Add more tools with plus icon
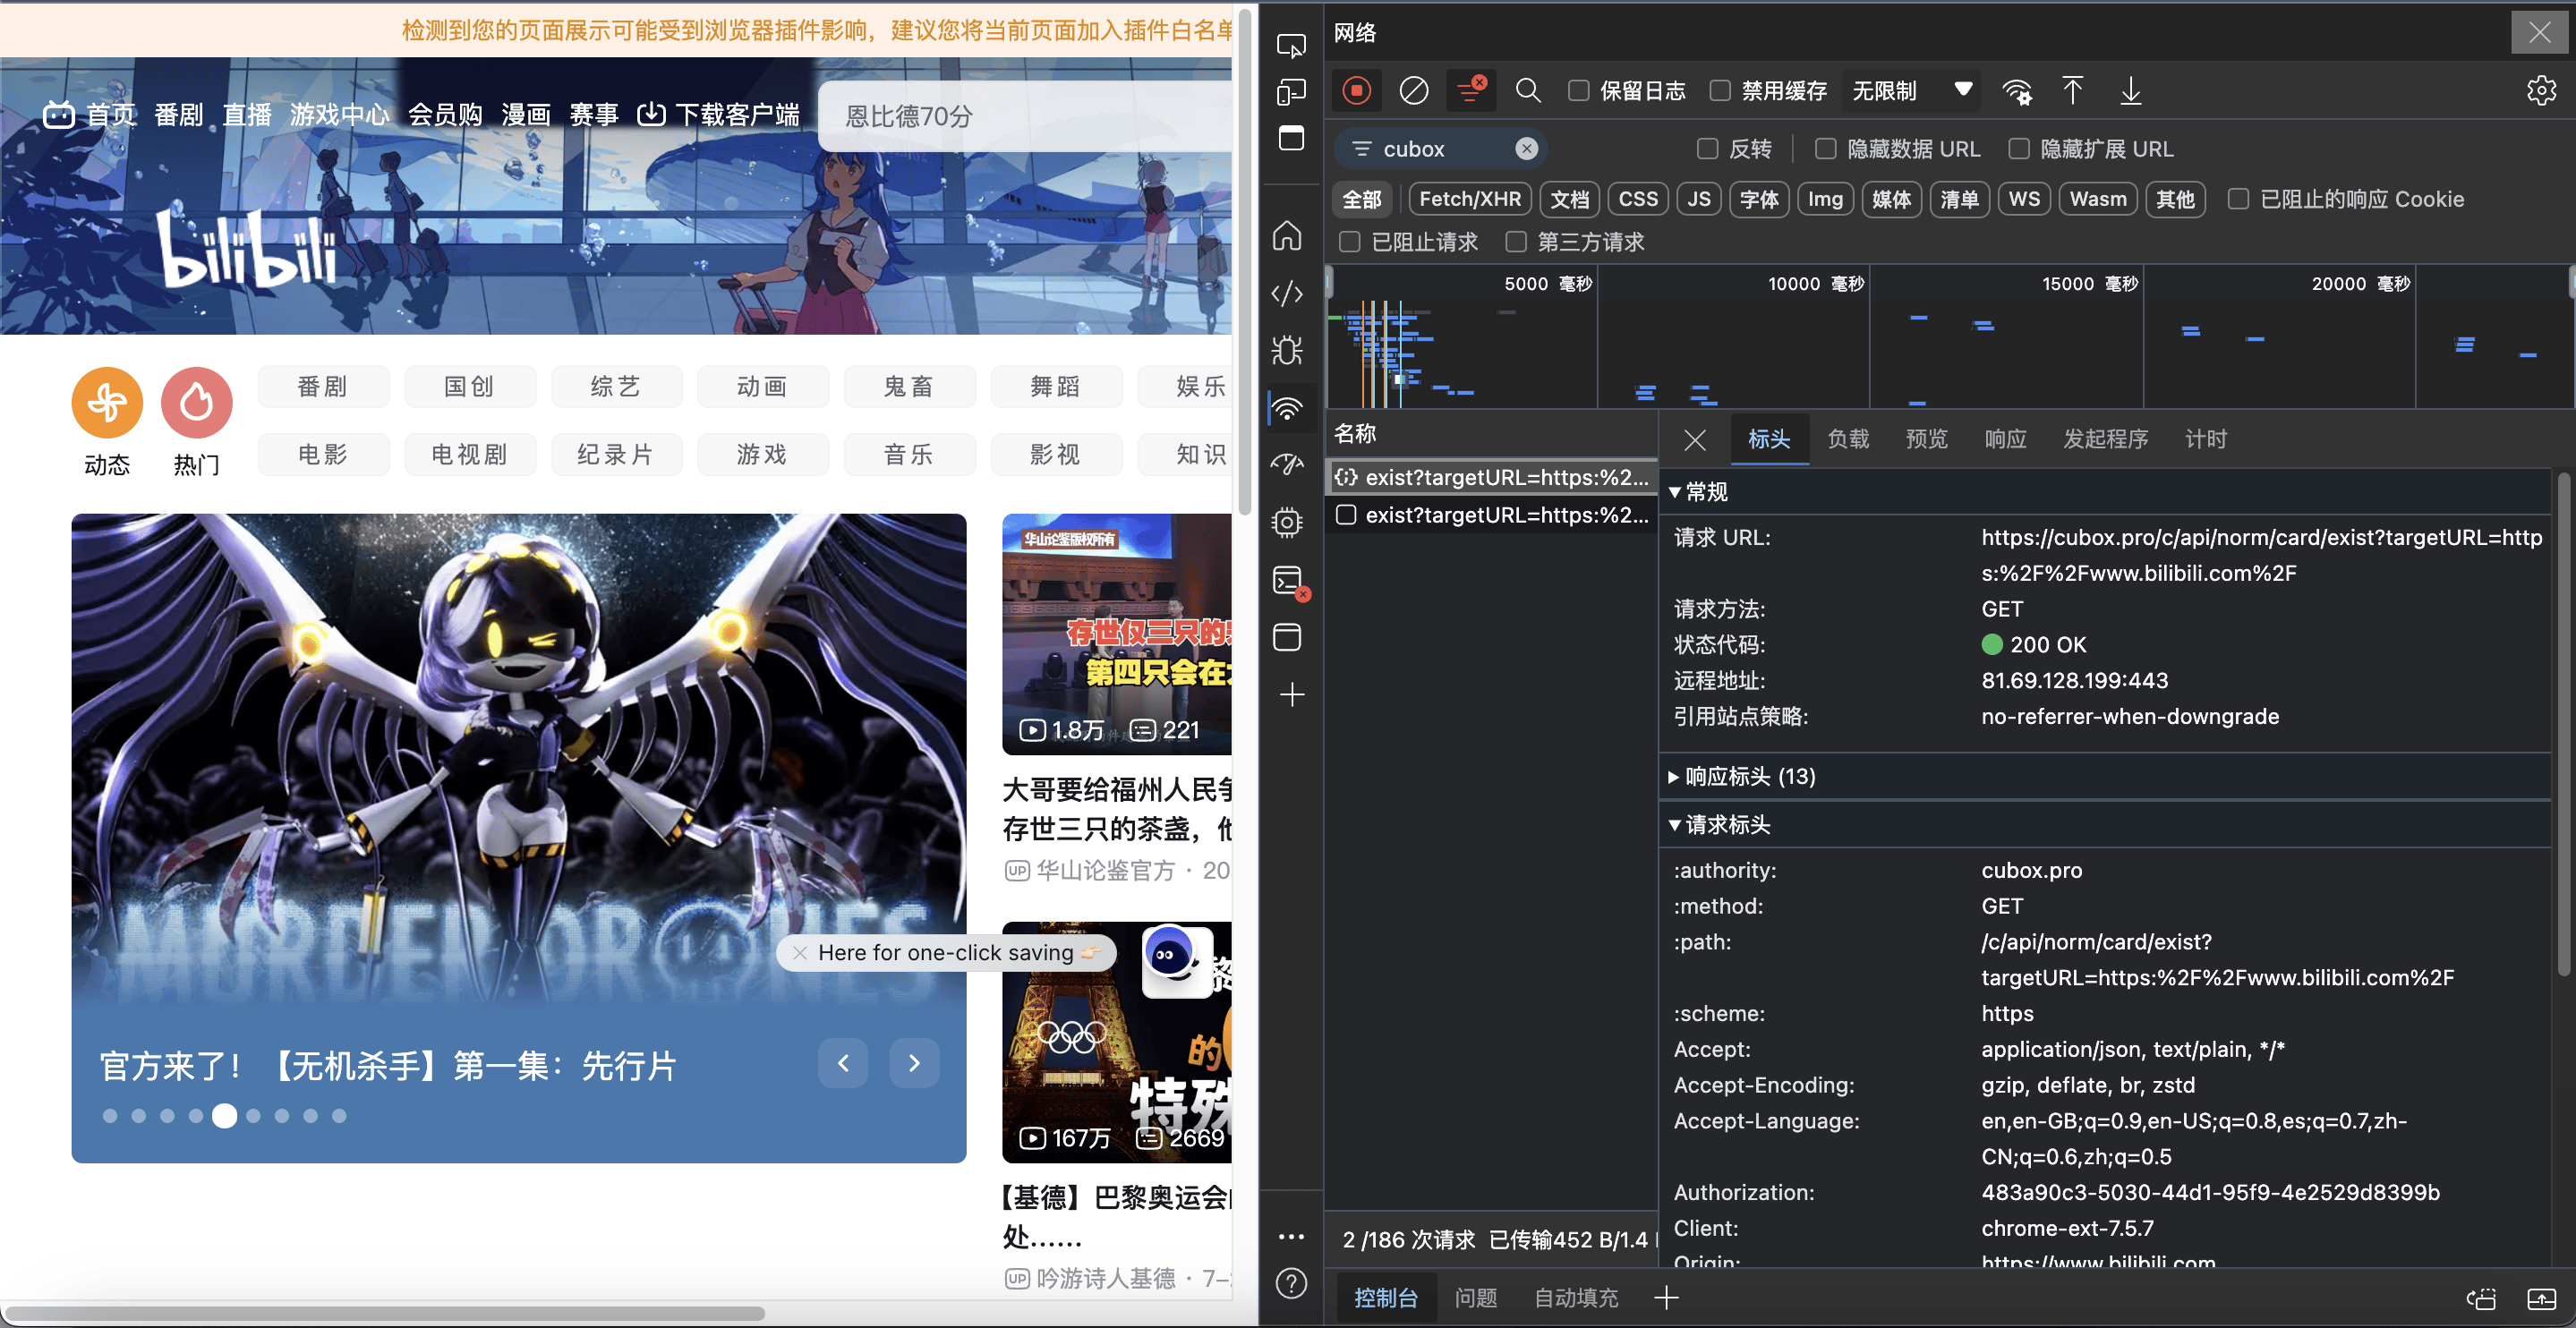The width and height of the screenshot is (2576, 1328). click(x=1292, y=695)
